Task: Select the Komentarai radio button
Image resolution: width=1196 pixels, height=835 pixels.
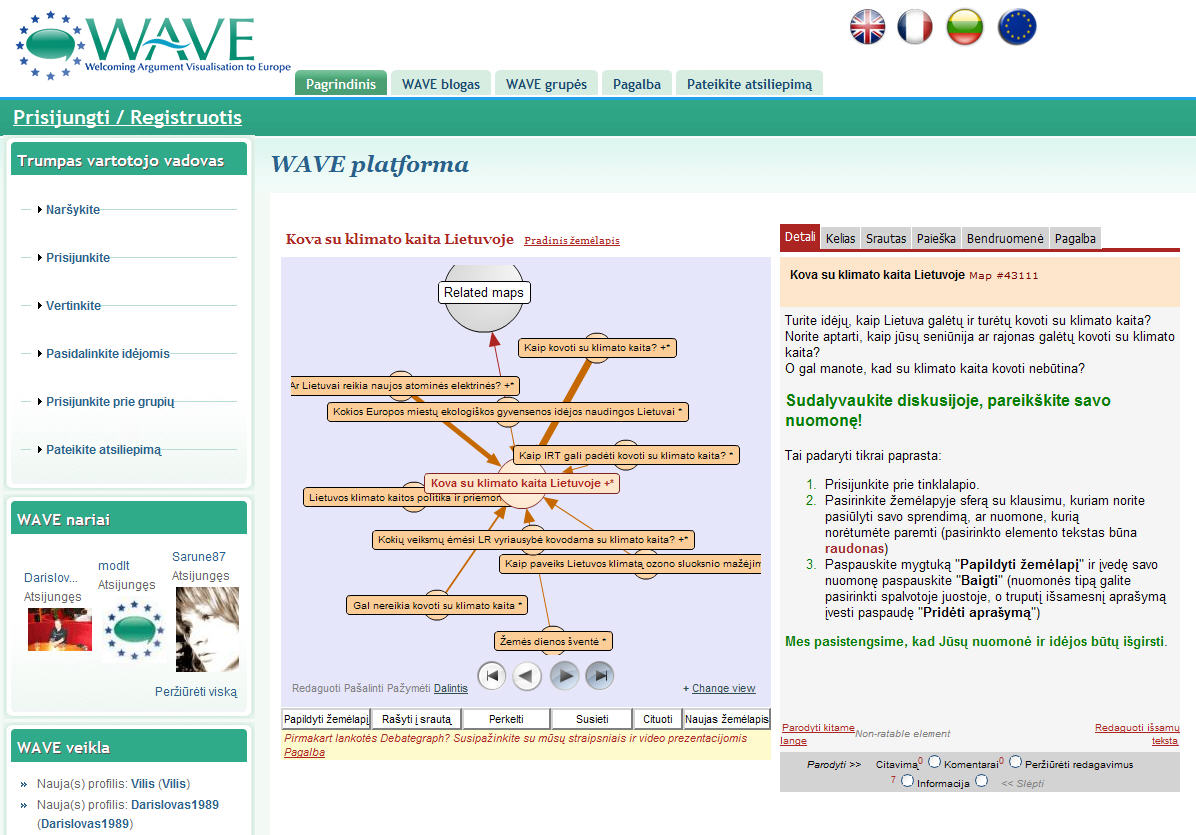Action: (1015, 762)
